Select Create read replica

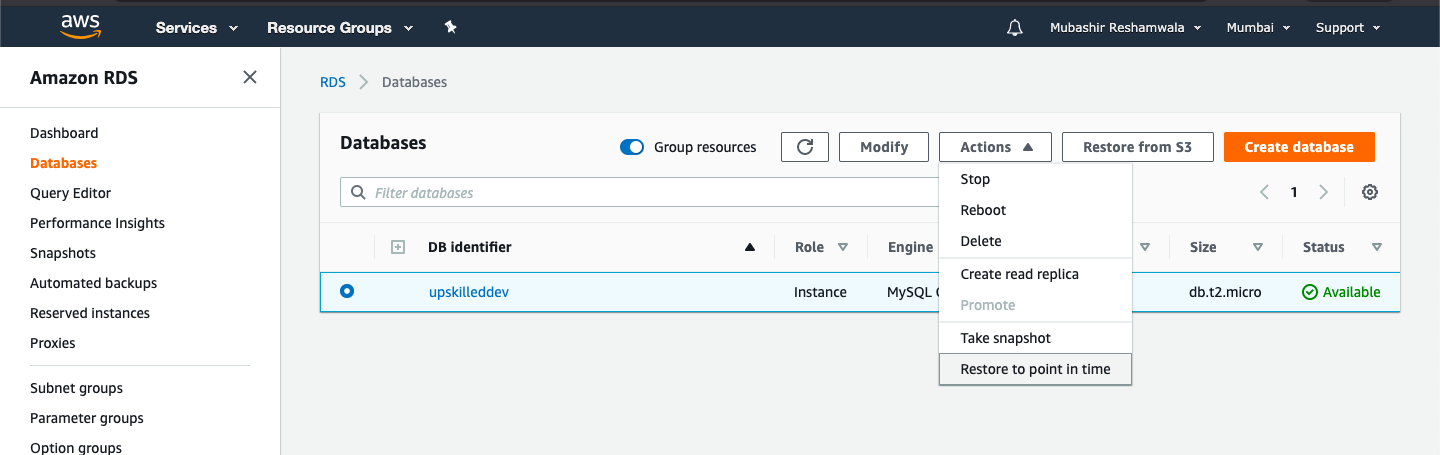pos(1035,274)
